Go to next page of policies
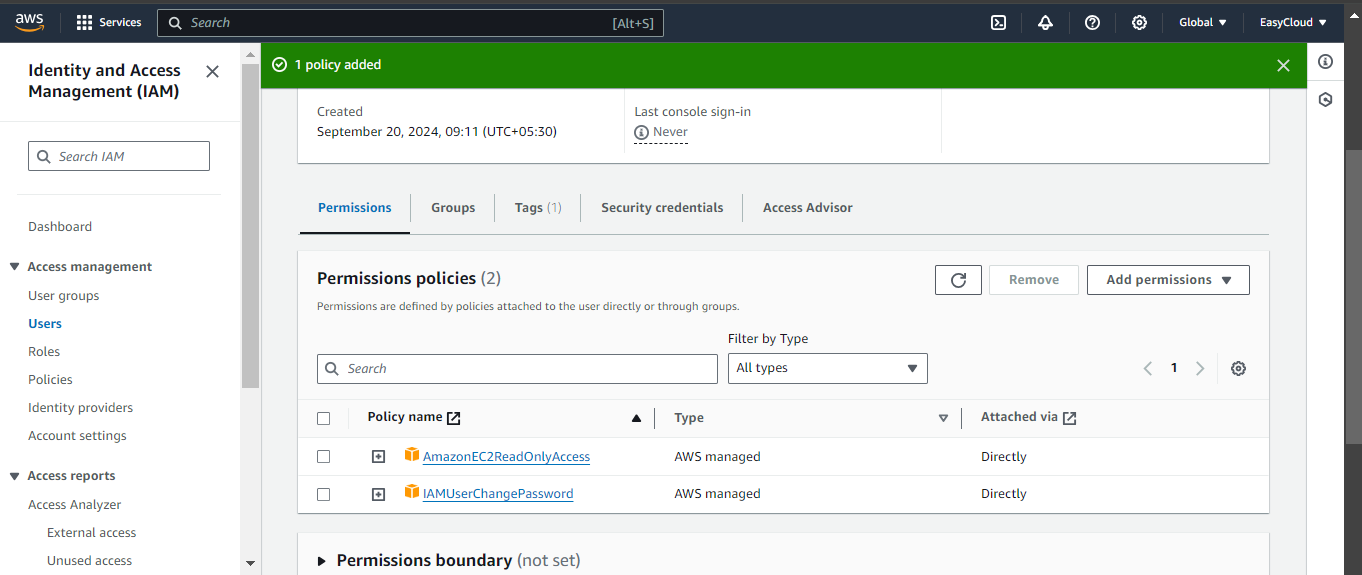This screenshot has height=575, width=1362. pyautogui.click(x=1200, y=368)
